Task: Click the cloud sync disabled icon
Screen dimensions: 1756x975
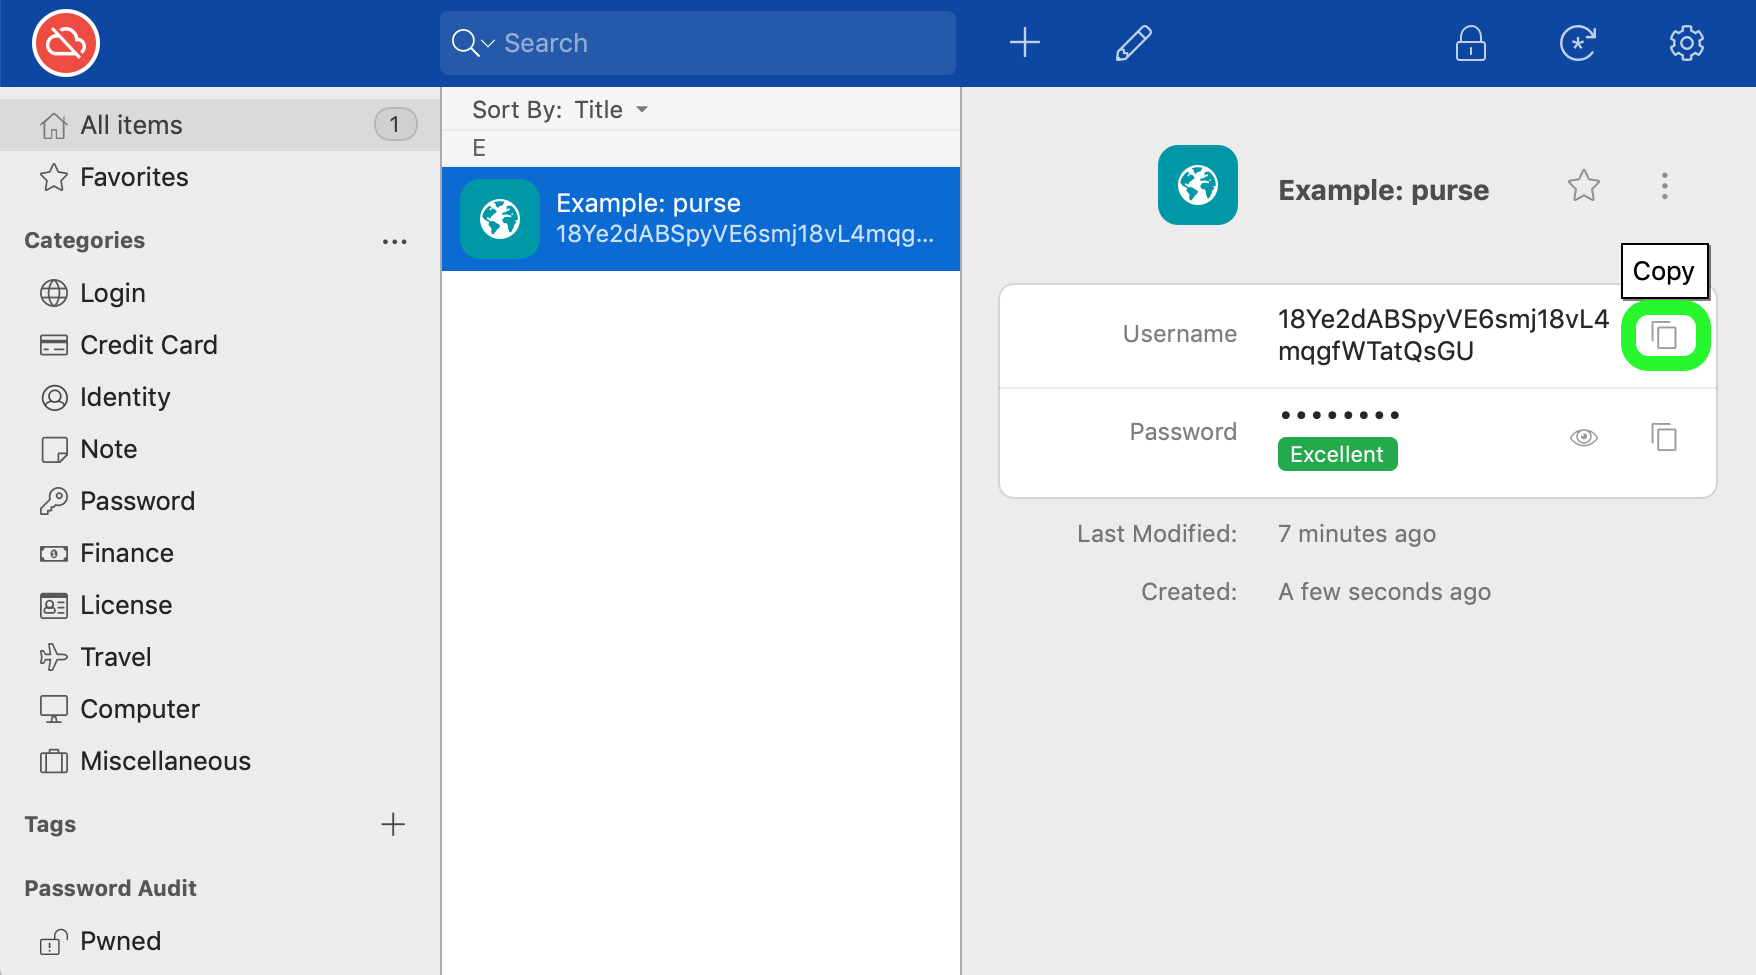Action: point(66,43)
